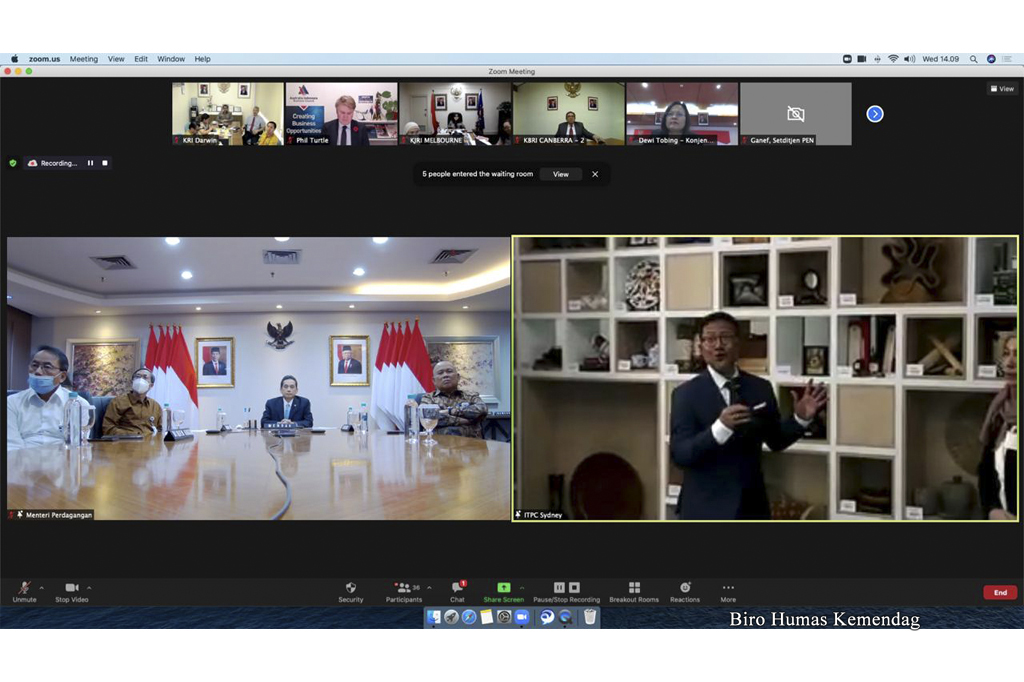The image size is (1024, 682).
Task: Stop recording from bottom toolbar square
Action: coord(574,587)
